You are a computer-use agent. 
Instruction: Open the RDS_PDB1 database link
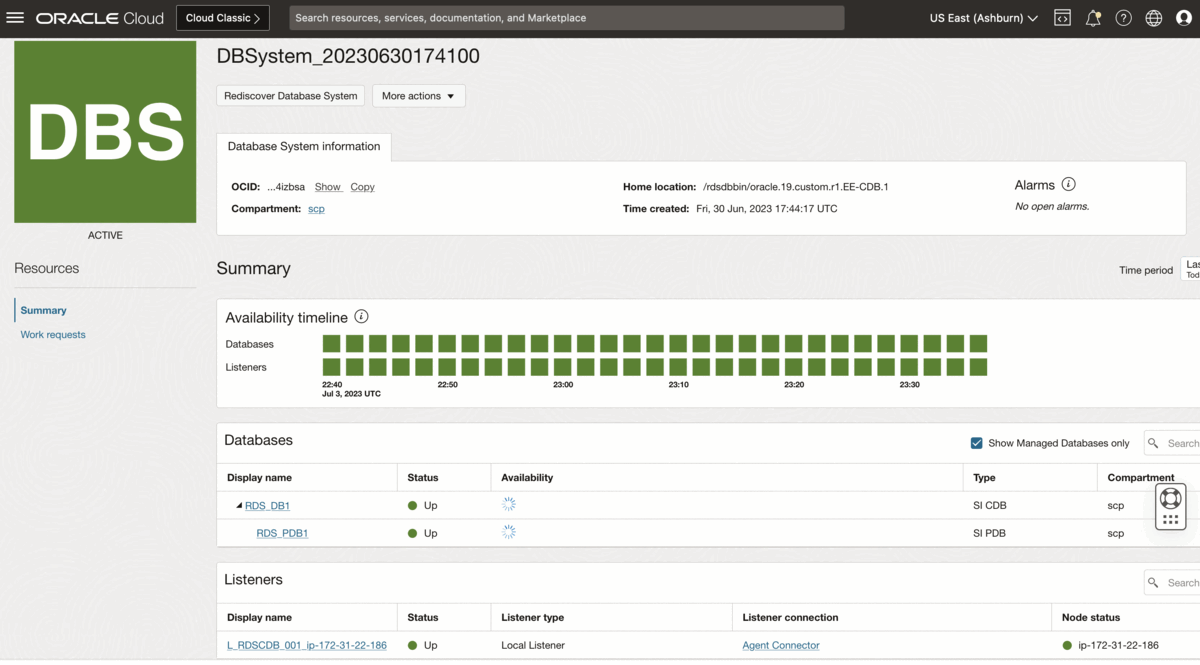click(x=282, y=534)
